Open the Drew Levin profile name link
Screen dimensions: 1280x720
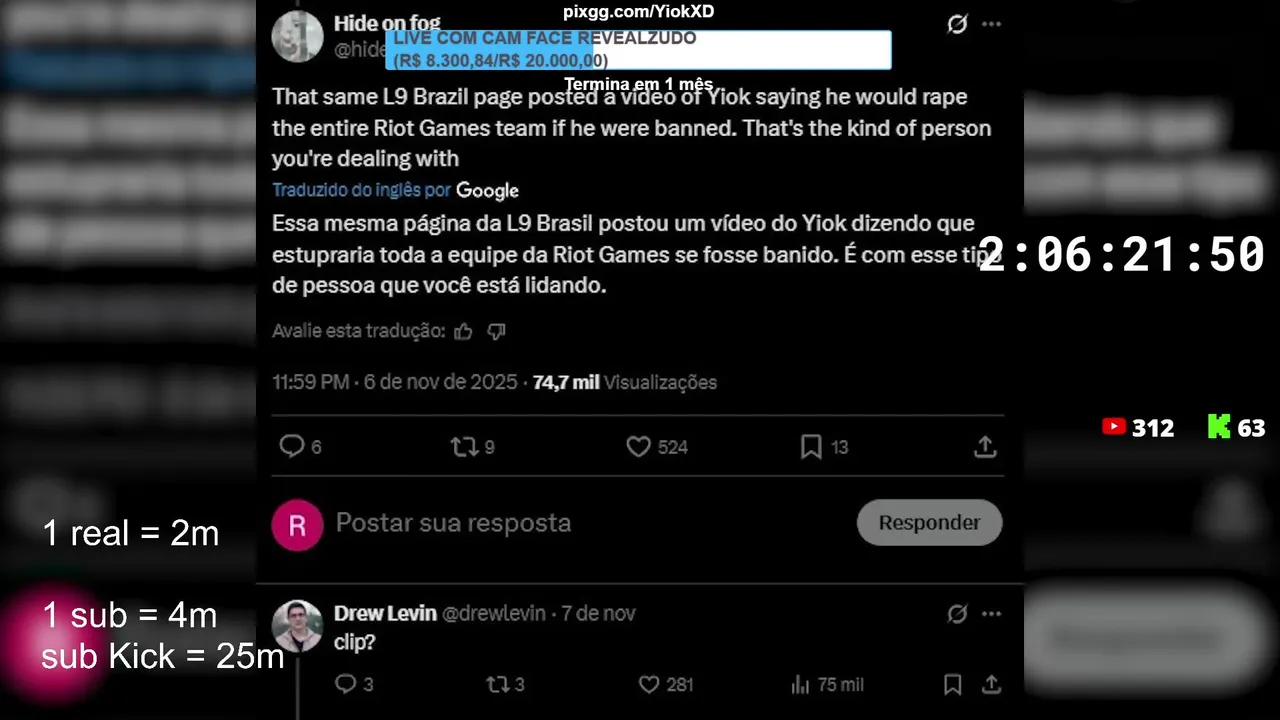(385, 613)
